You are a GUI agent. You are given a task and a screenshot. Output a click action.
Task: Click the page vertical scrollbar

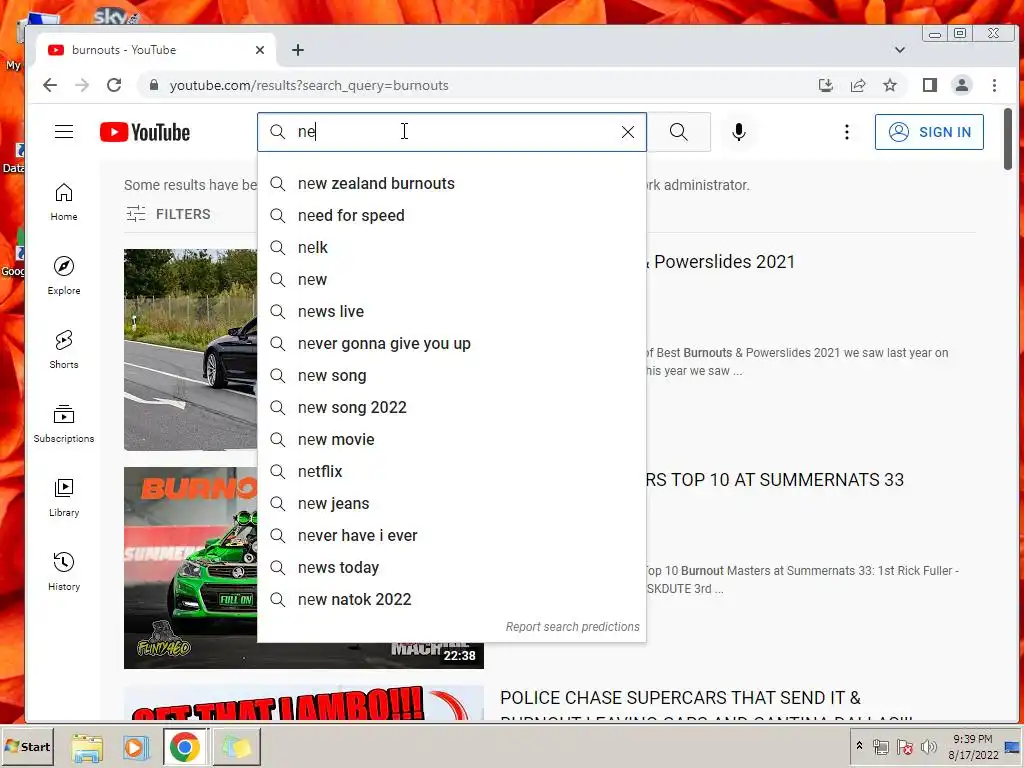(1008, 138)
